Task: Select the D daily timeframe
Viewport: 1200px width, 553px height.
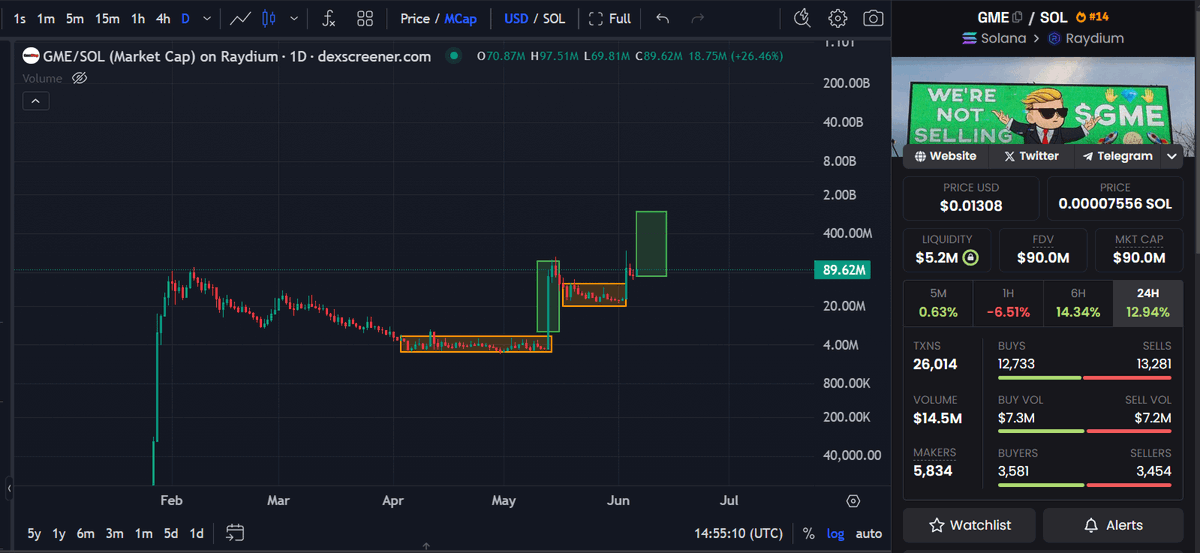Action: click(x=185, y=18)
